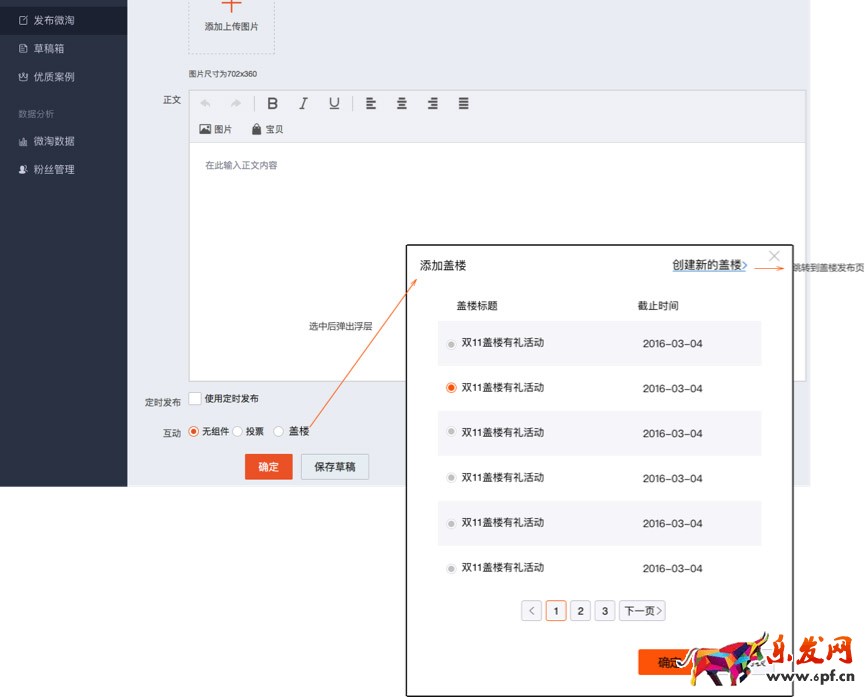The width and height of the screenshot is (865, 697).
Task: Click the left pagination chevron
Action: tap(531, 610)
